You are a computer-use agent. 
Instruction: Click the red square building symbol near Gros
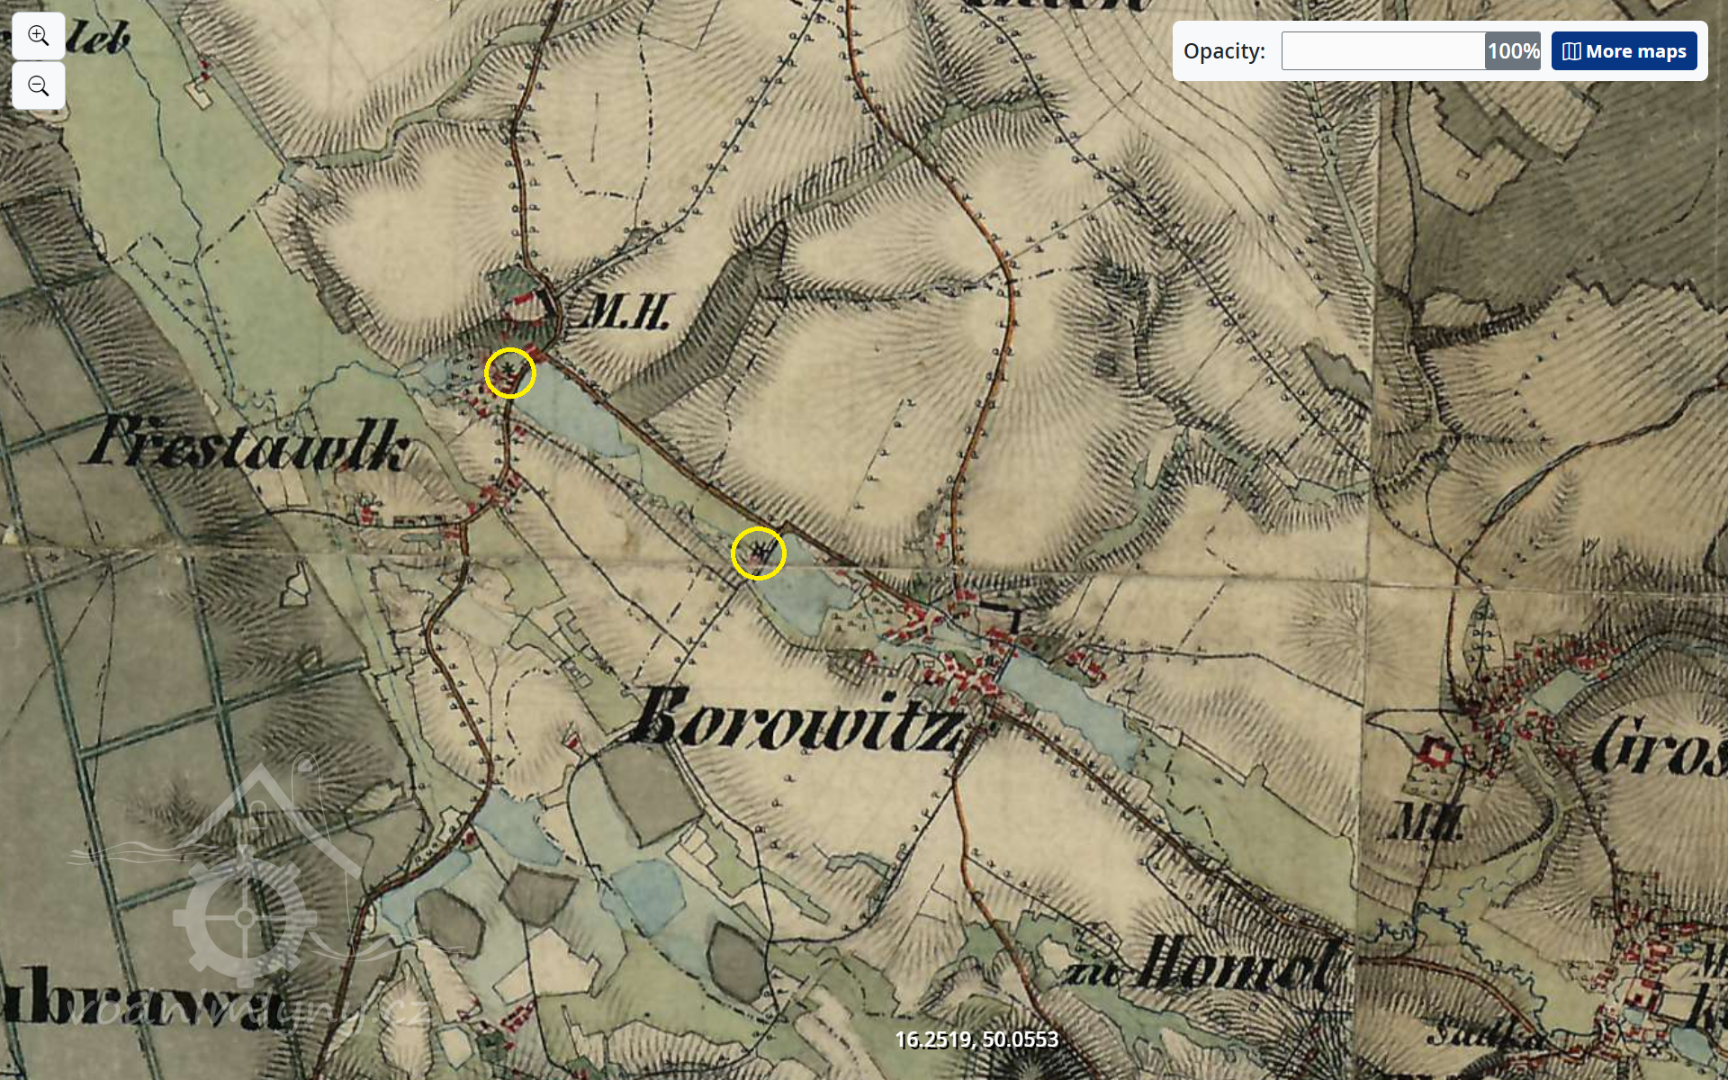[1437, 751]
